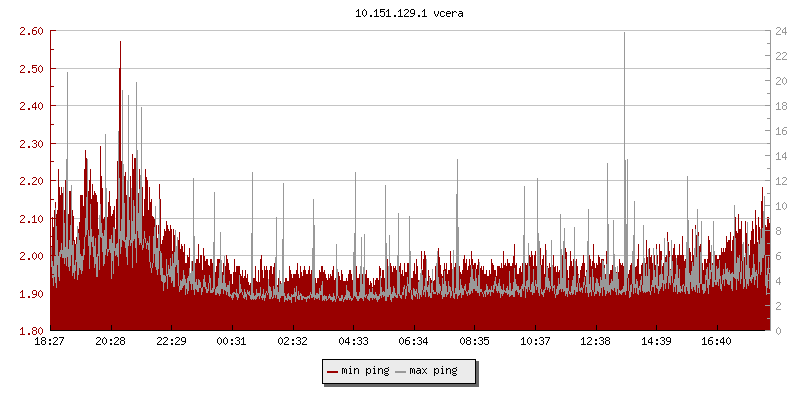
Task: Click the 12:38 time axis label
Action: pyautogui.click(x=596, y=341)
